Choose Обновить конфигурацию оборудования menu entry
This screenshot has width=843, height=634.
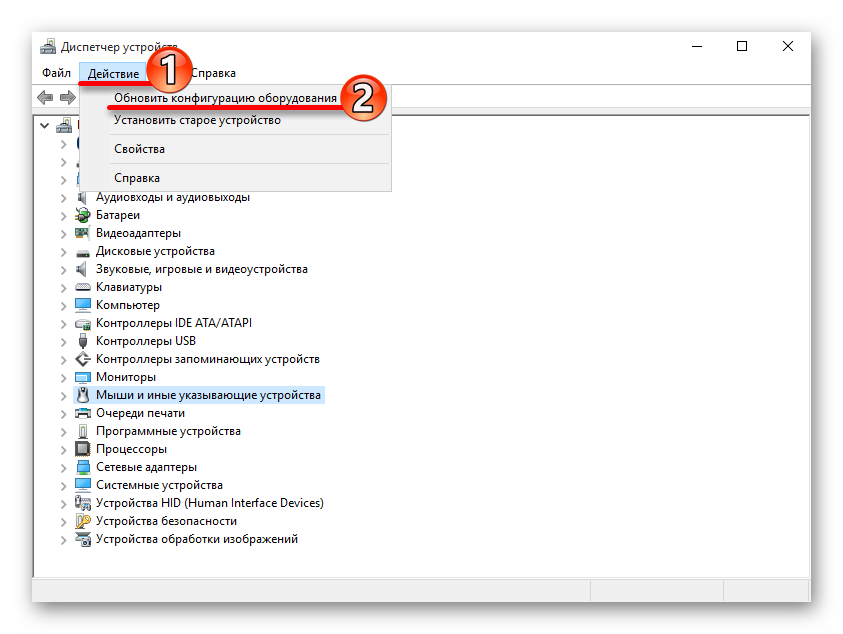point(225,99)
